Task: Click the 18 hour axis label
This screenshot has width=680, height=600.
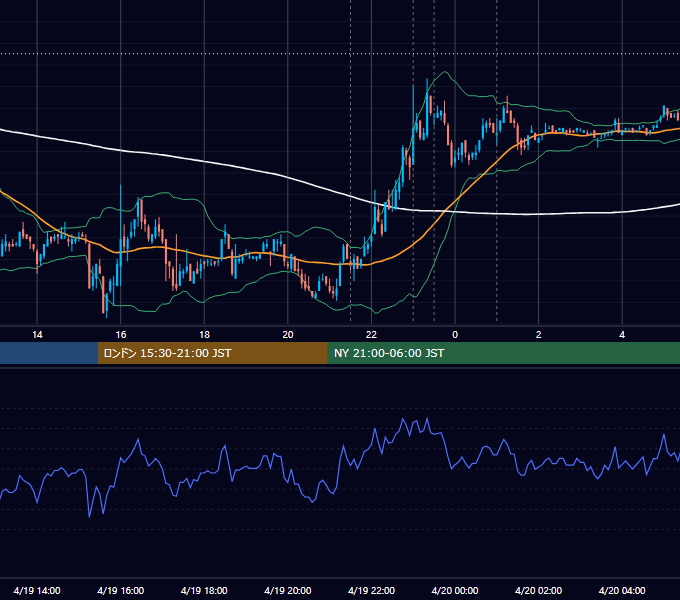Action: pyautogui.click(x=204, y=335)
